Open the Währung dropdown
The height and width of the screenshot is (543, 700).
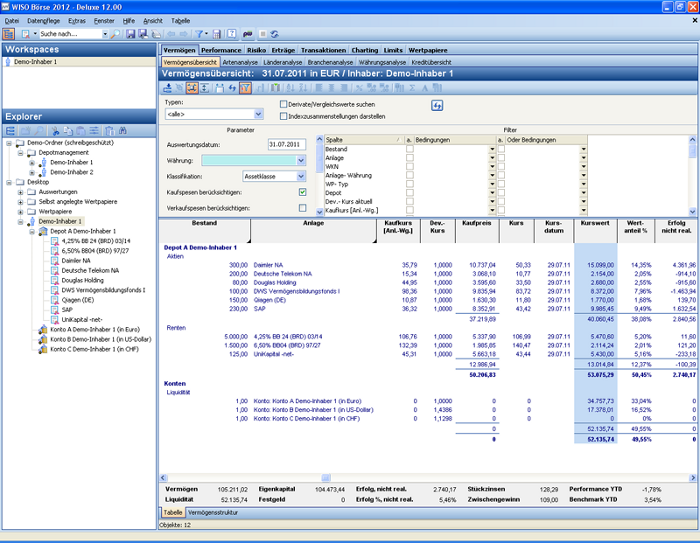pos(301,160)
